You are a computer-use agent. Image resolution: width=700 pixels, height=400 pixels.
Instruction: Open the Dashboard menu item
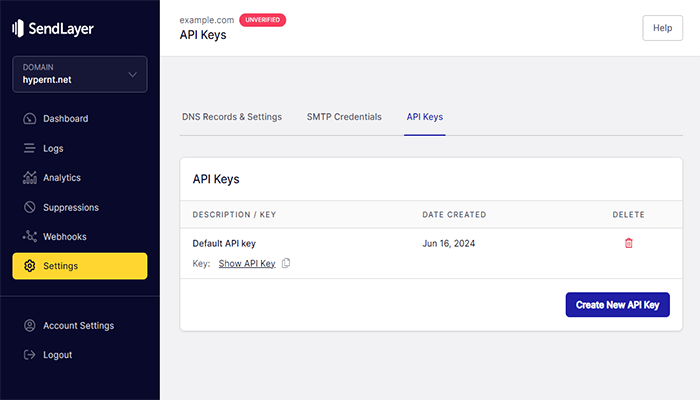click(x=65, y=119)
